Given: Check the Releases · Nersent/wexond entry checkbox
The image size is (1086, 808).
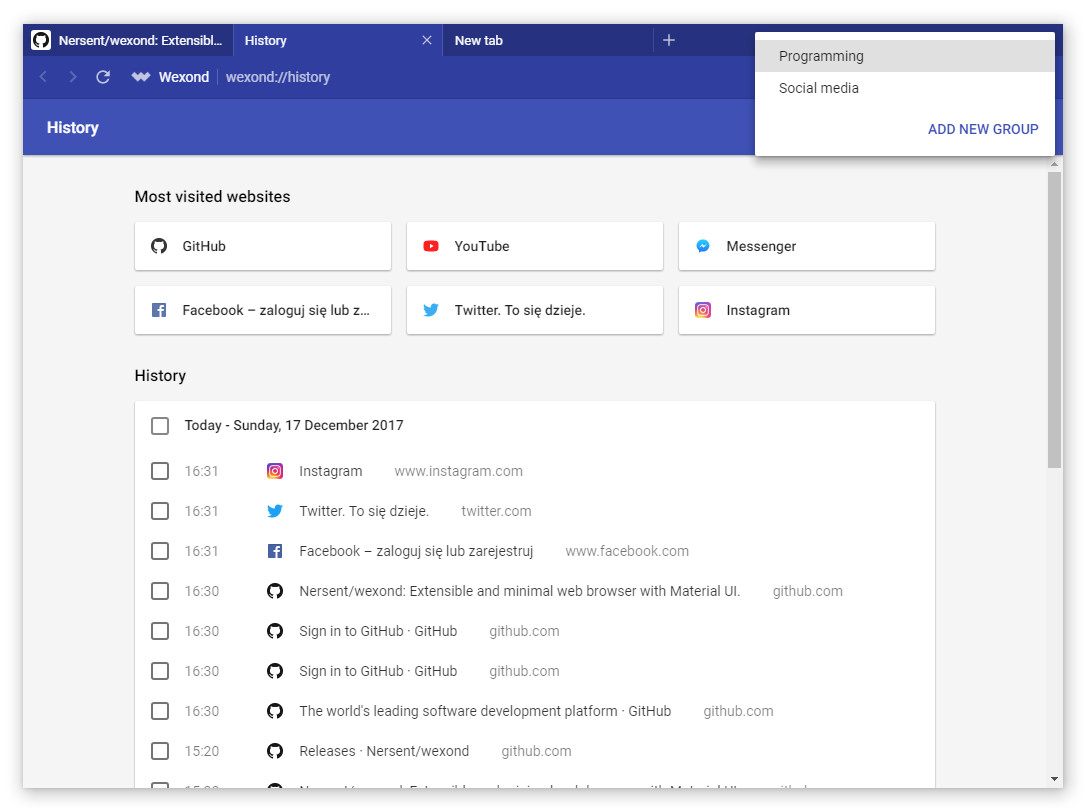Looking at the screenshot, I should tap(160, 751).
